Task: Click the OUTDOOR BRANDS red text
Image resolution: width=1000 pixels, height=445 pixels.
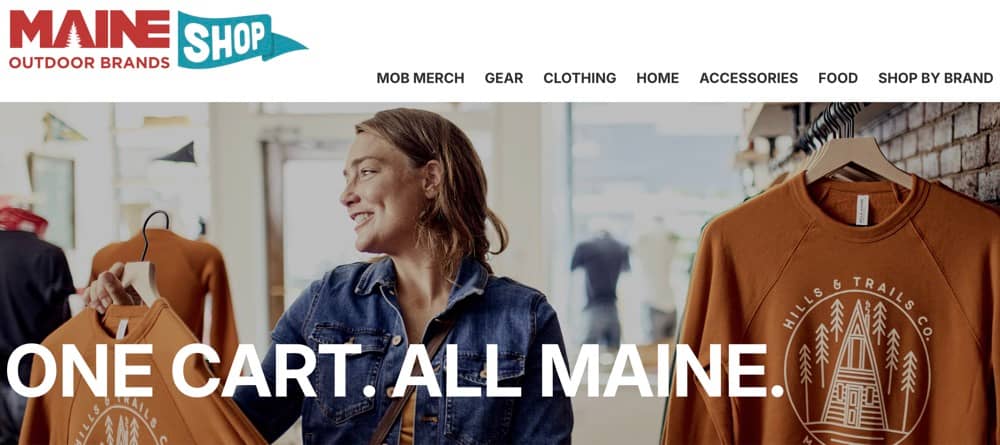Action: (89, 62)
